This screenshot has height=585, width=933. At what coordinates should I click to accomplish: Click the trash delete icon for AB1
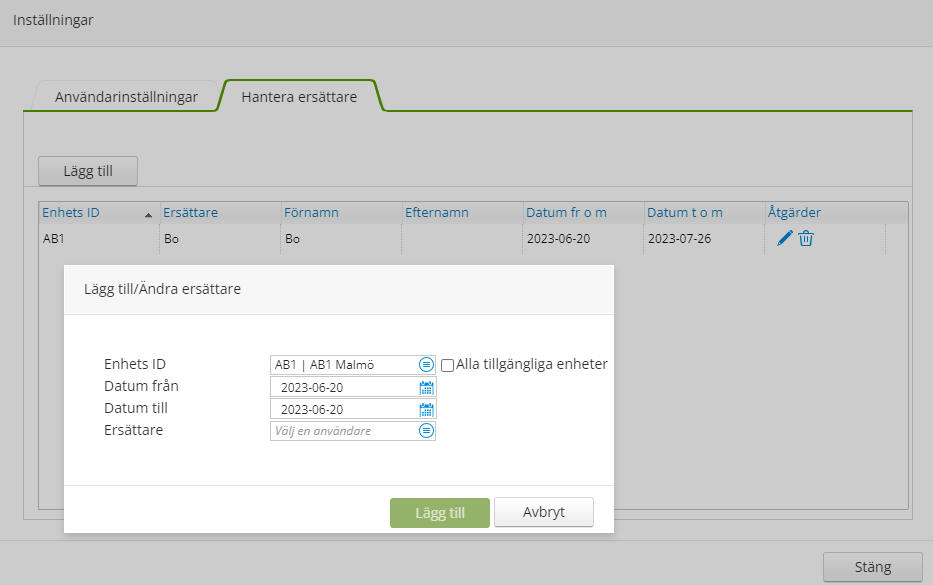coord(806,238)
